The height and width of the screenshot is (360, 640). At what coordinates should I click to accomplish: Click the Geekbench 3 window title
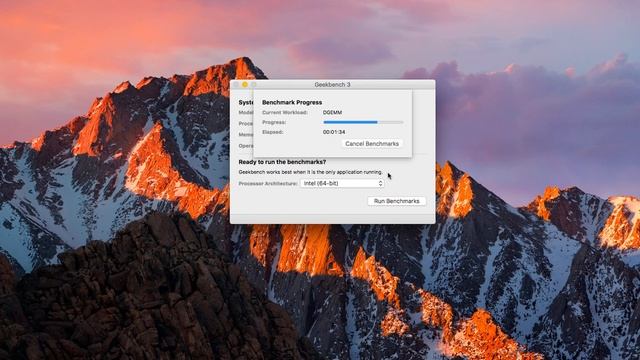[332, 84]
